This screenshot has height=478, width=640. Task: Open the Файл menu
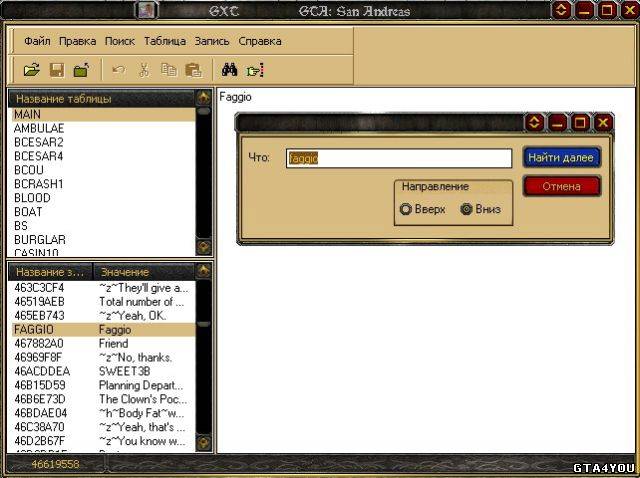tap(37, 41)
